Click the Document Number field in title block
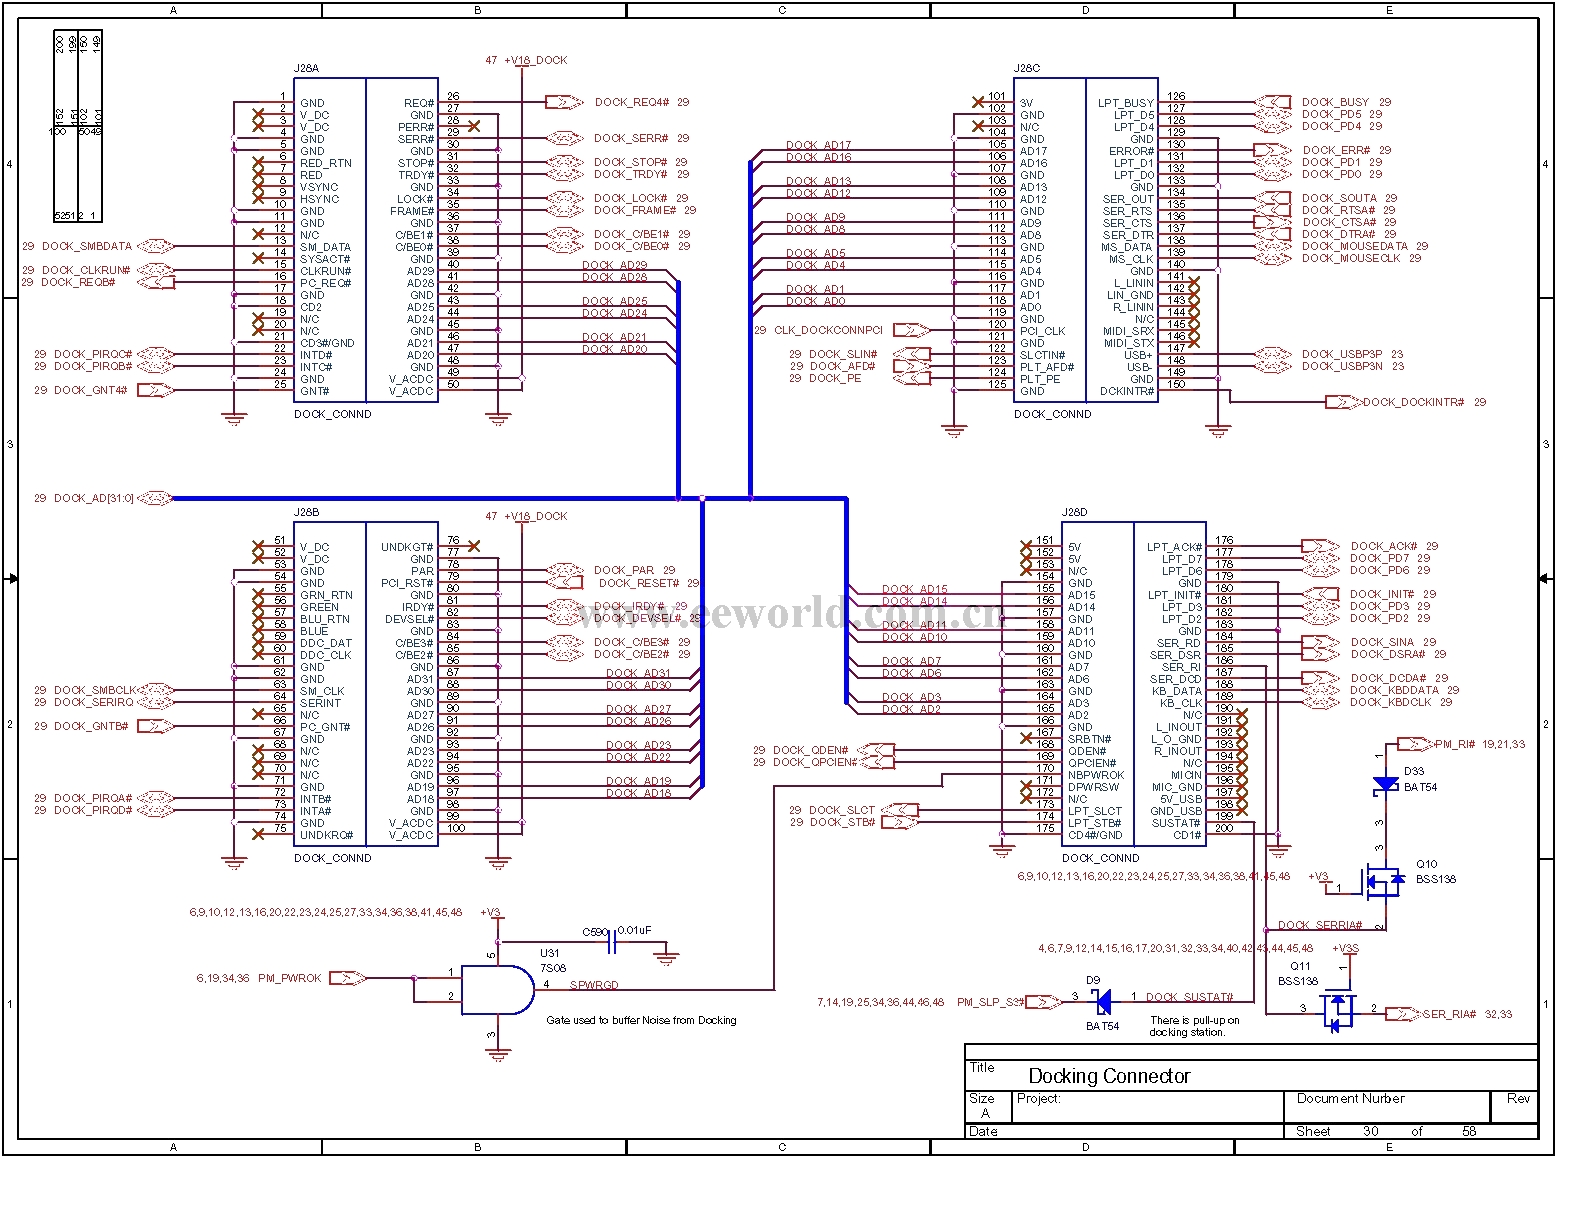 tap(1386, 1106)
